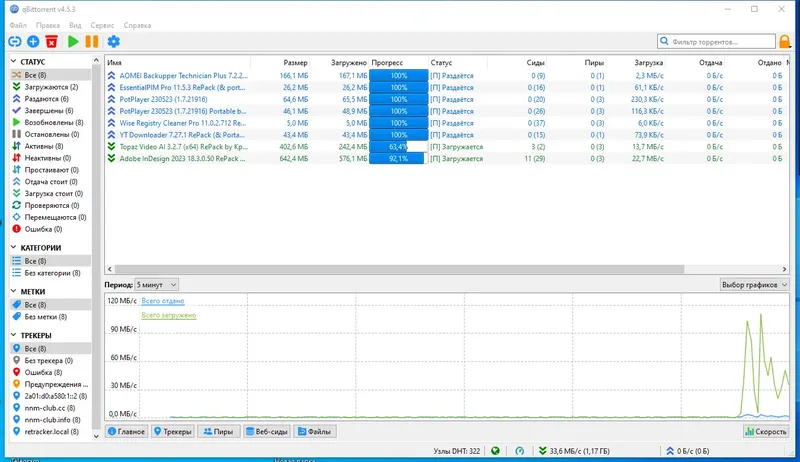
Task: Click the add torrent link toolbar icon
Action: tap(15, 42)
